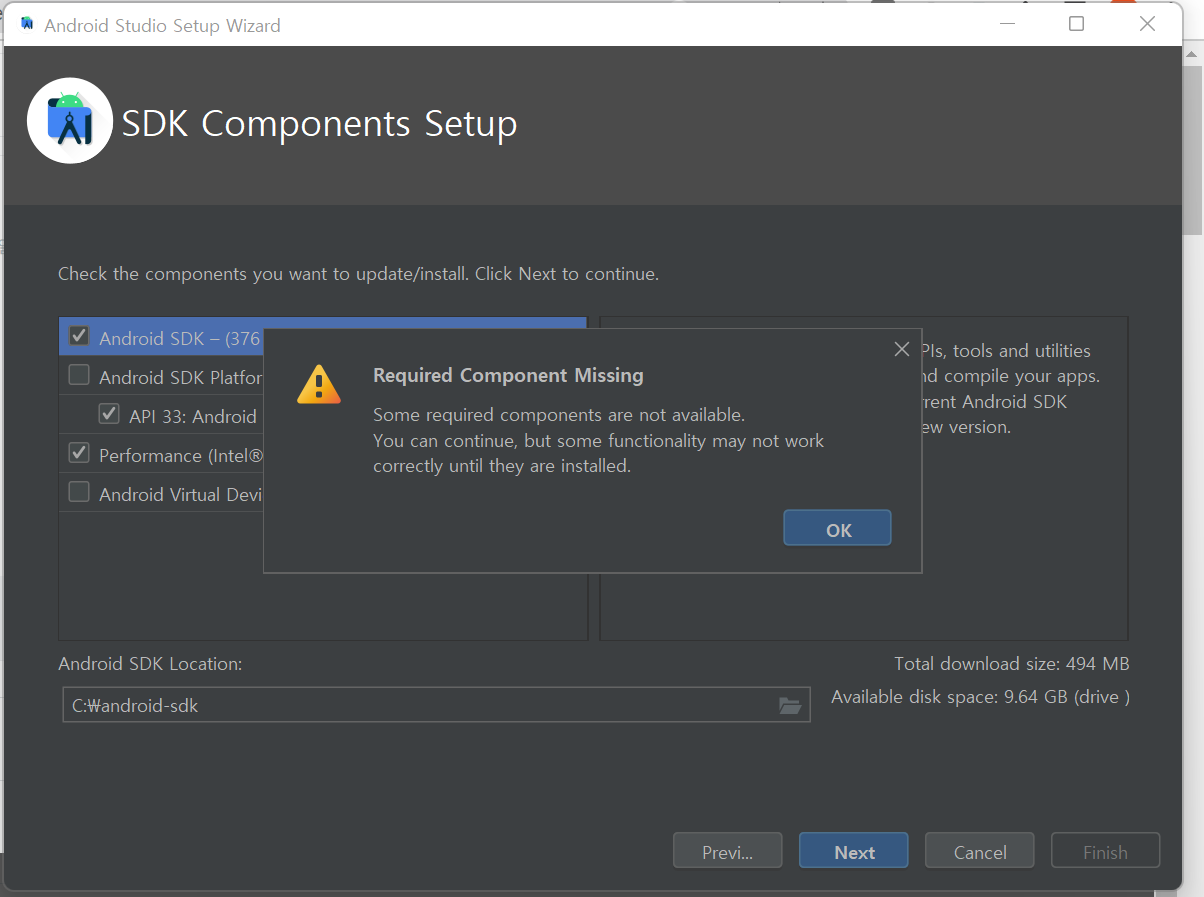Click the Android SDK Platform row label
The height and width of the screenshot is (897, 1204).
(180, 377)
